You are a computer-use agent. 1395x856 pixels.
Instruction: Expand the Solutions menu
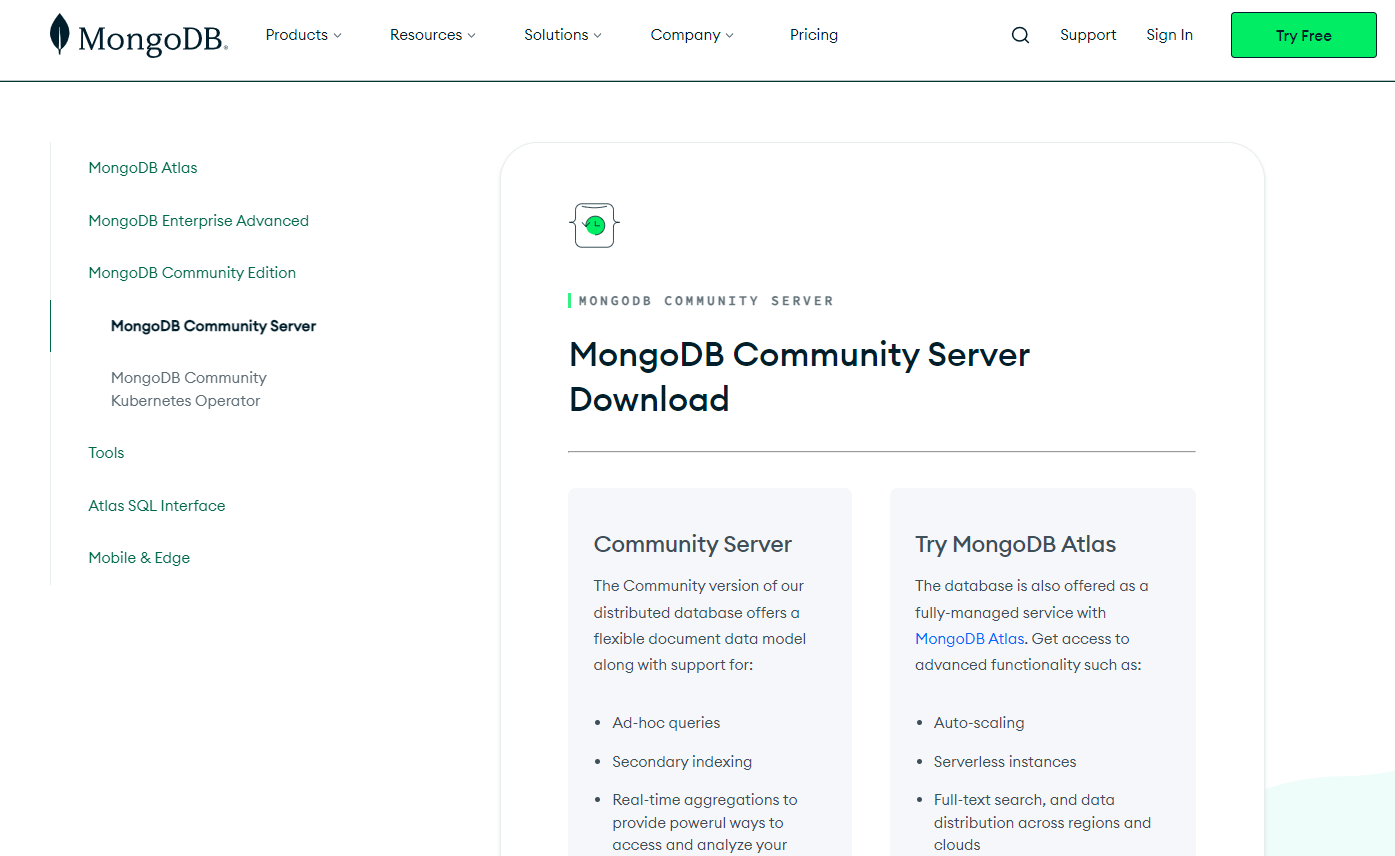tap(563, 35)
